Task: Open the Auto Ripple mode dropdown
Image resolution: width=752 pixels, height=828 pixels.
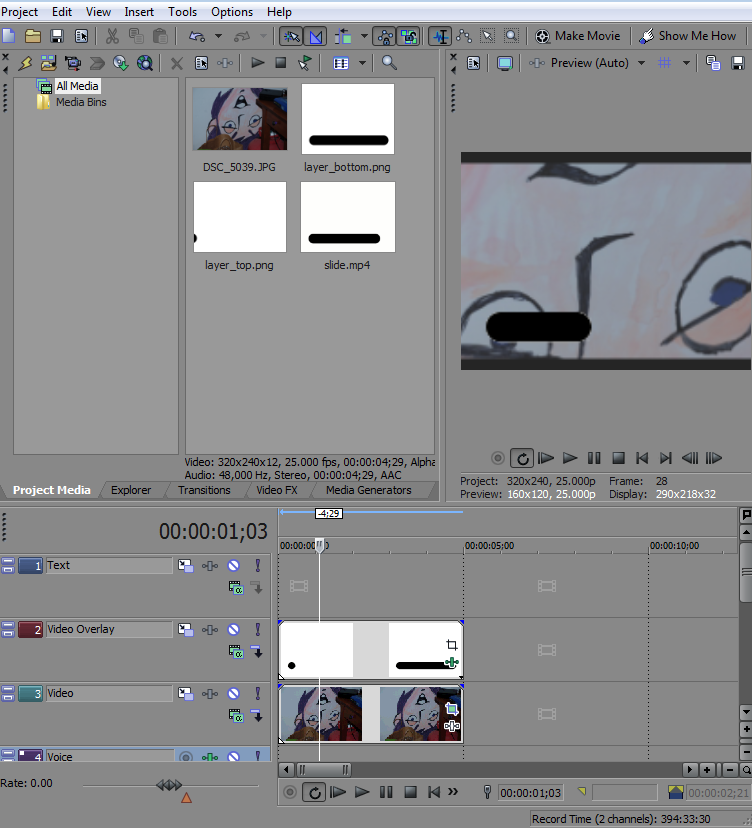Action: (x=364, y=36)
